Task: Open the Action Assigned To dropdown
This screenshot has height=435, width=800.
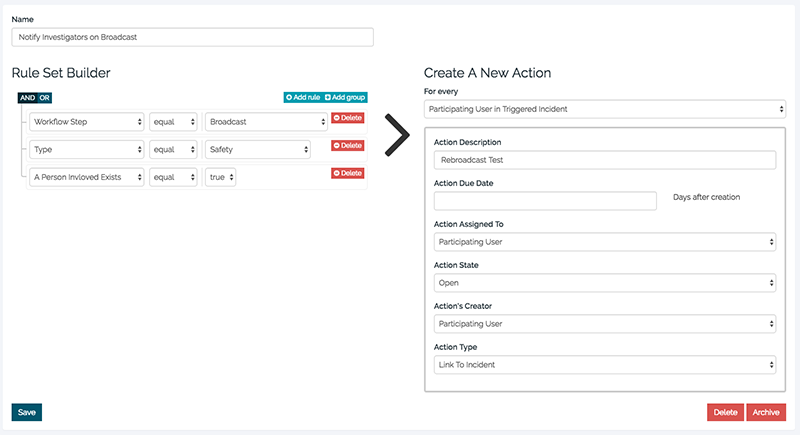Action: click(605, 242)
